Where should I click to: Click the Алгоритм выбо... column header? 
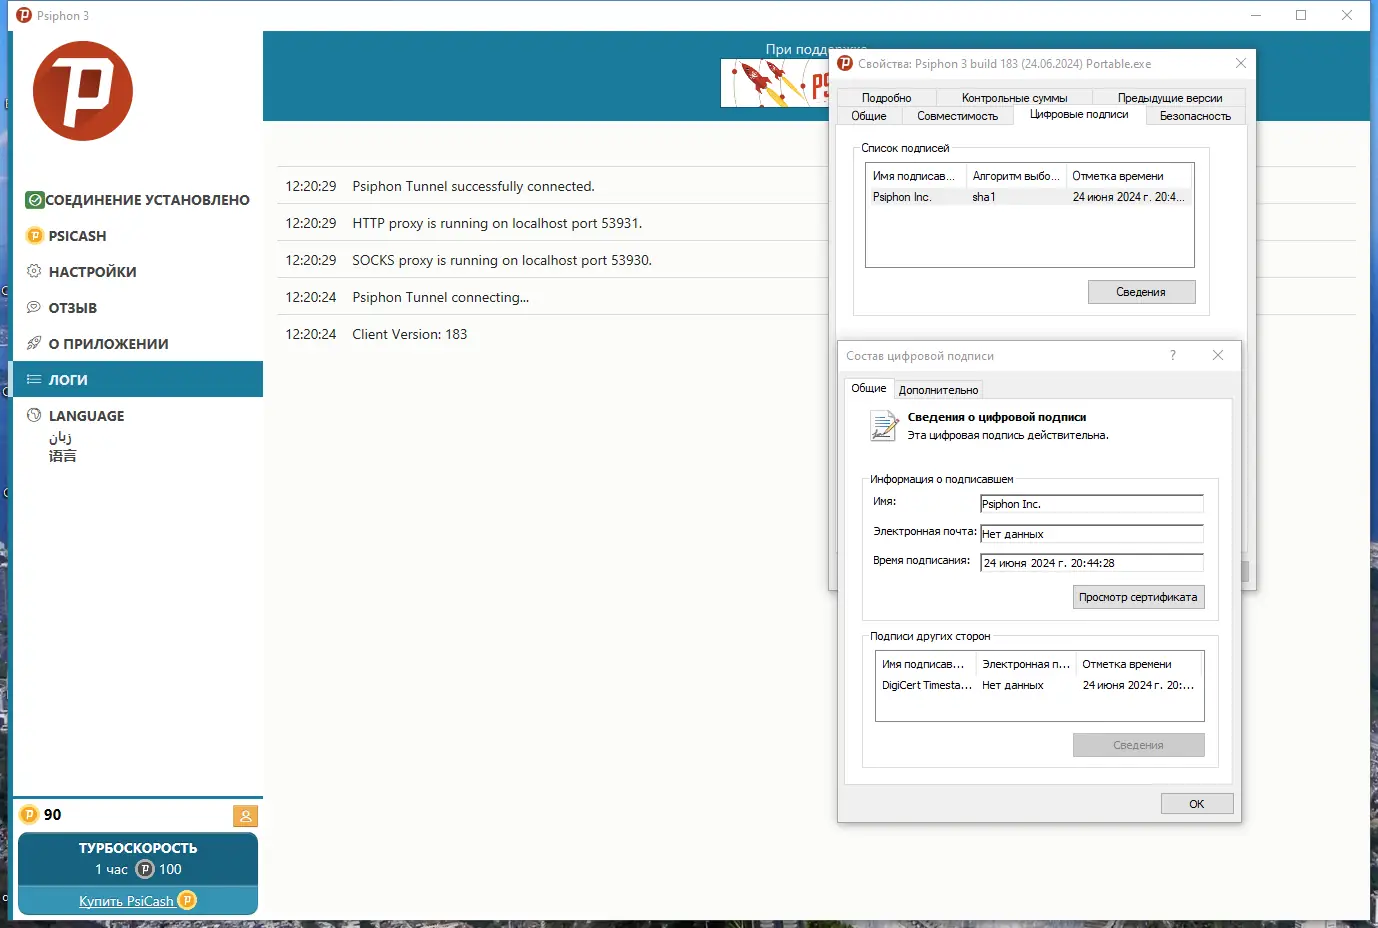pyautogui.click(x=1016, y=176)
